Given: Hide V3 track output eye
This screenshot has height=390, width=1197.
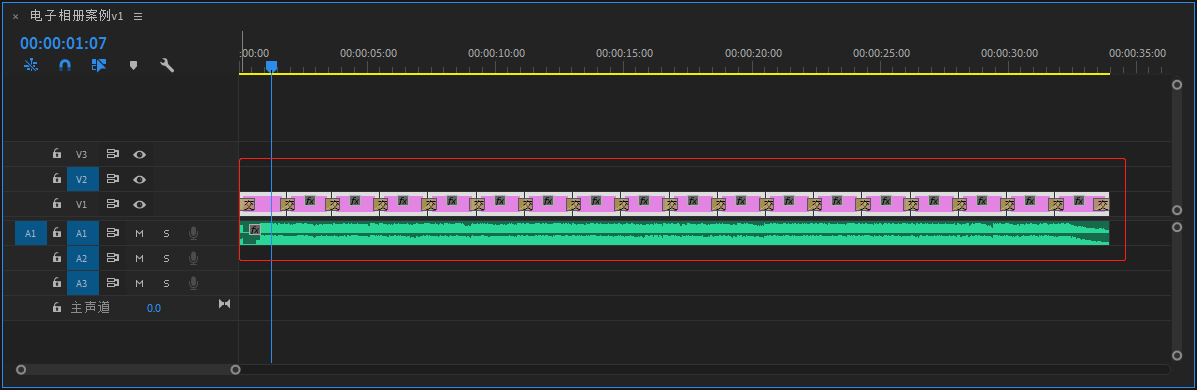Looking at the screenshot, I should pos(139,154).
